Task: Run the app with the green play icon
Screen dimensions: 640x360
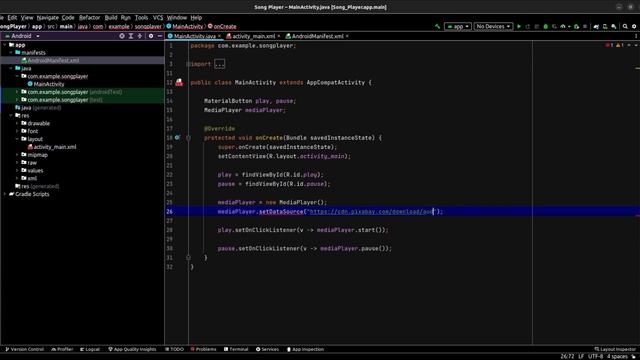Action: tap(519, 27)
